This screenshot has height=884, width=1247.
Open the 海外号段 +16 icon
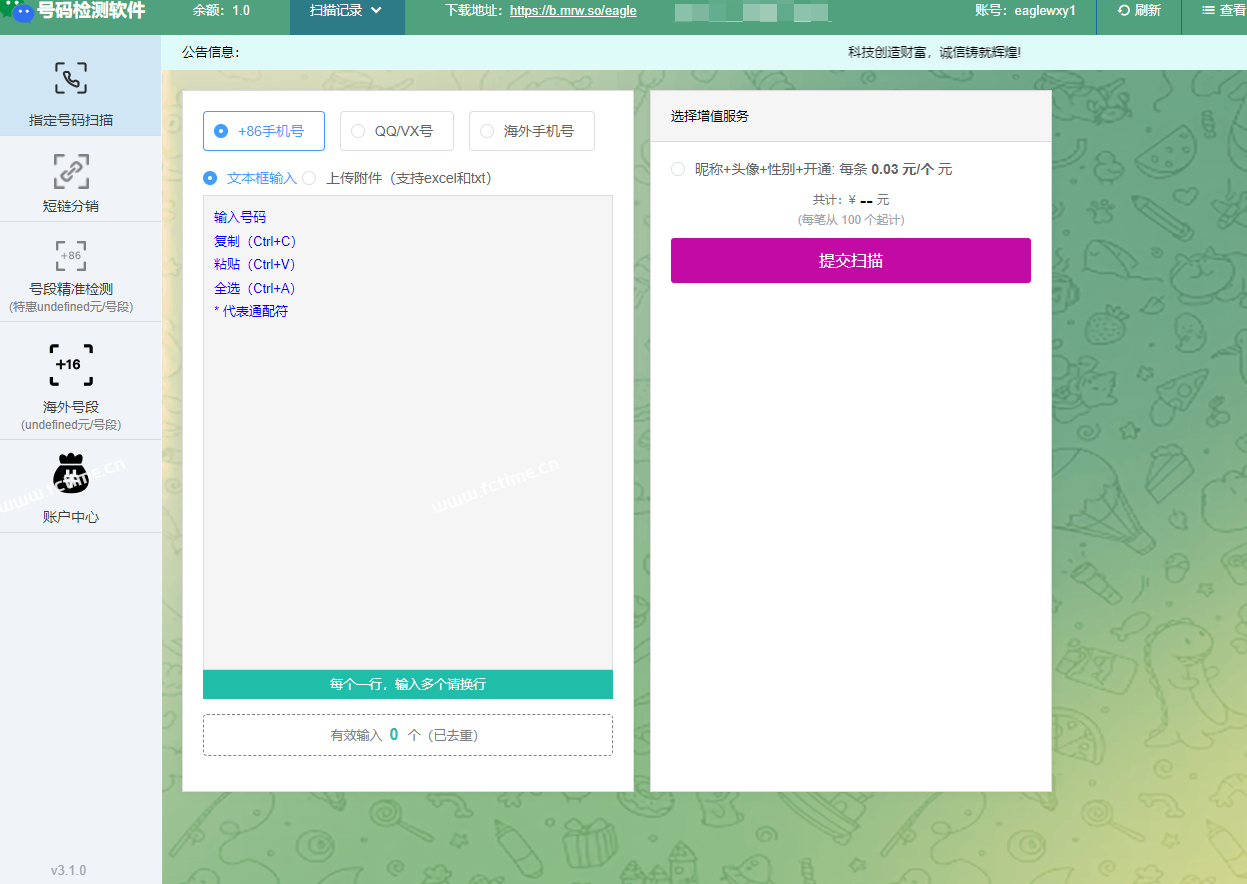pos(71,365)
